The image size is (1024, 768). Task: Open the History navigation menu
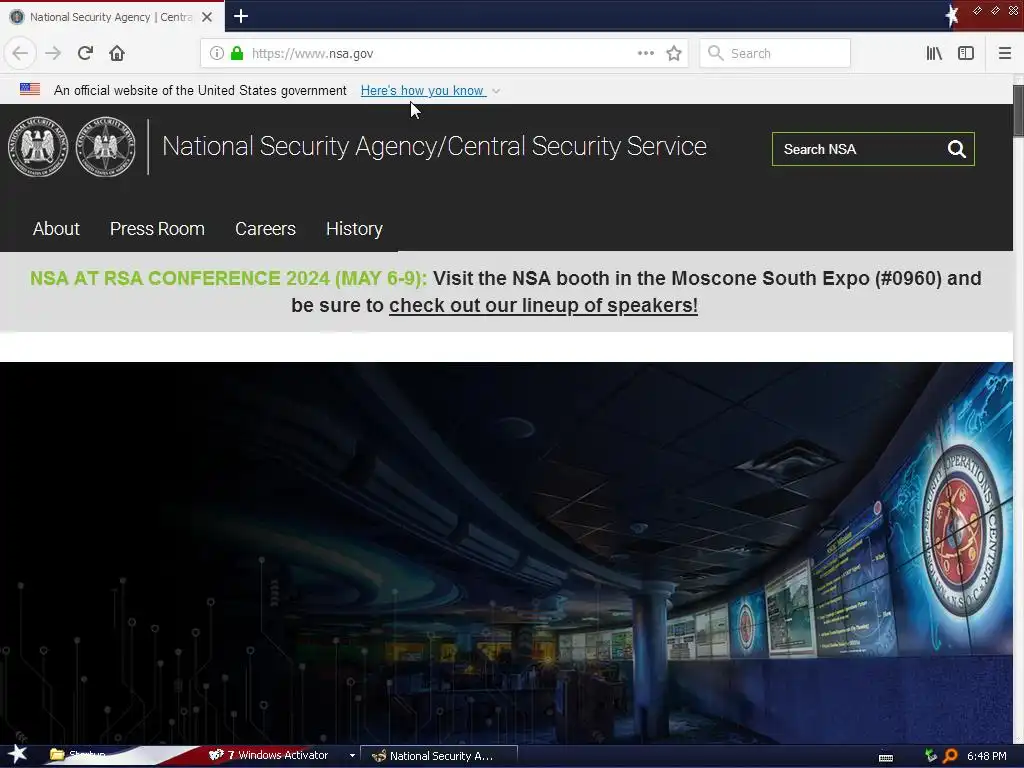[x=354, y=229]
